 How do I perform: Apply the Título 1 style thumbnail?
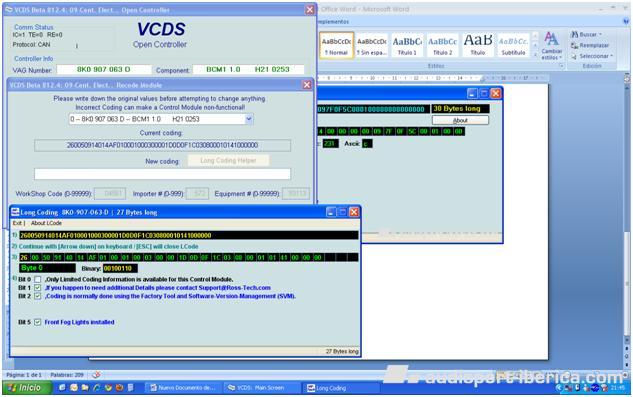click(x=407, y=45)
